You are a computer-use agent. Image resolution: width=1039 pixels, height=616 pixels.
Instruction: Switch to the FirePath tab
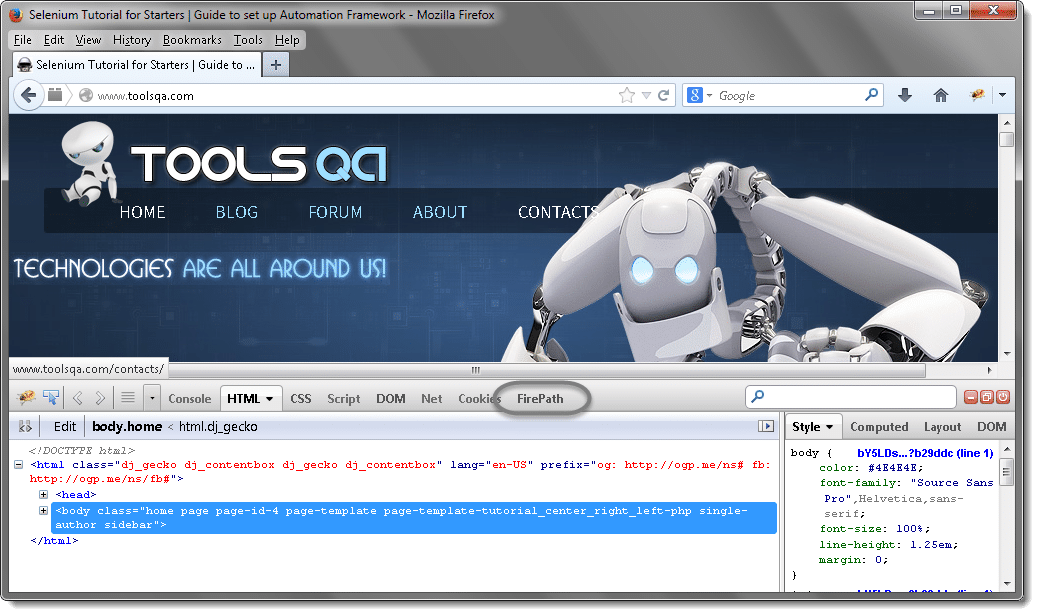coord(540,399)
